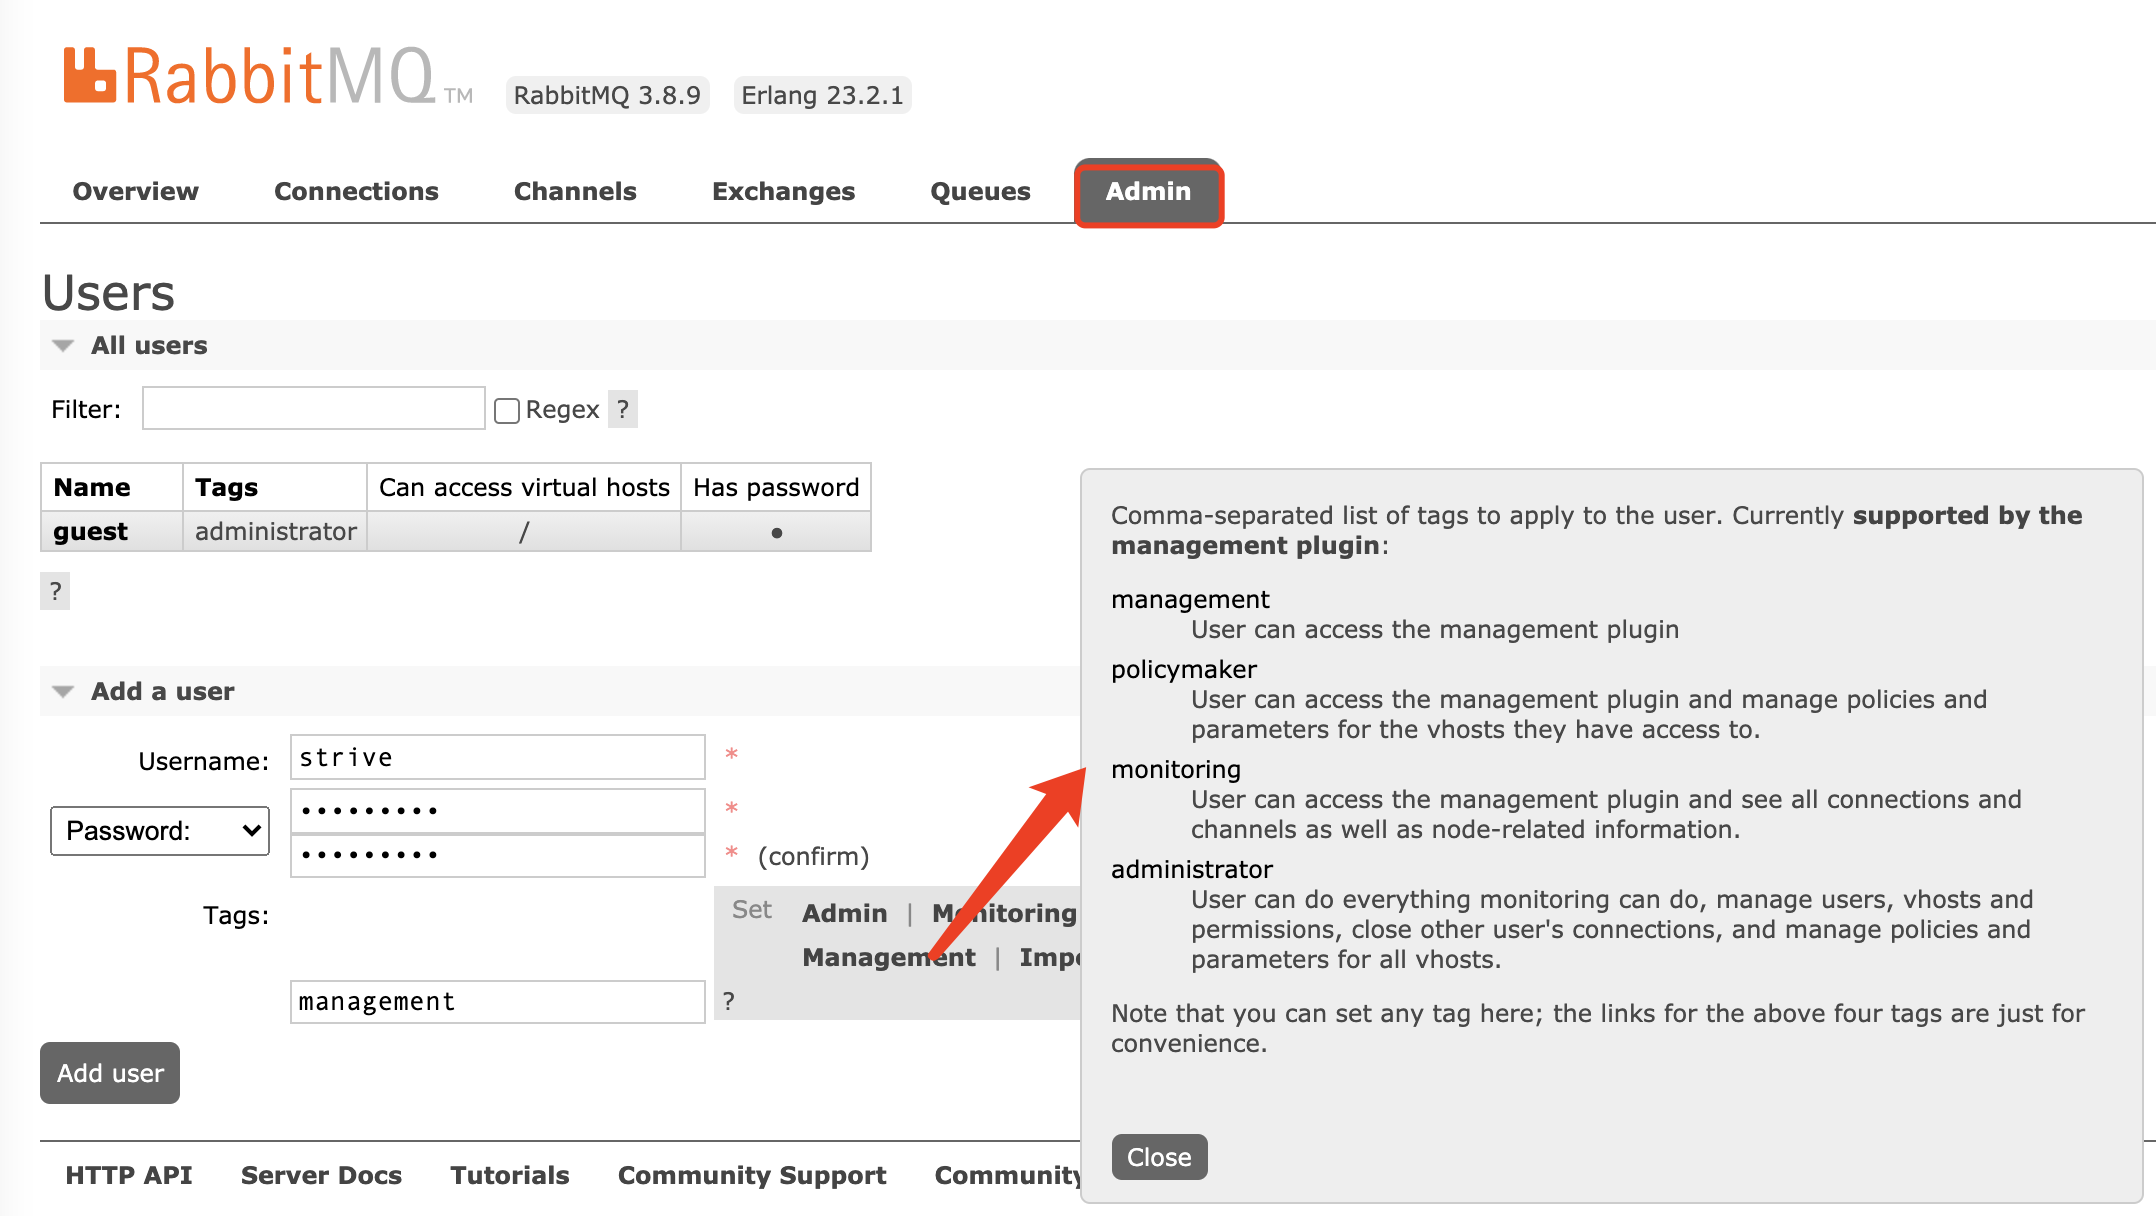Set tag to Admin

pos(845,913)
